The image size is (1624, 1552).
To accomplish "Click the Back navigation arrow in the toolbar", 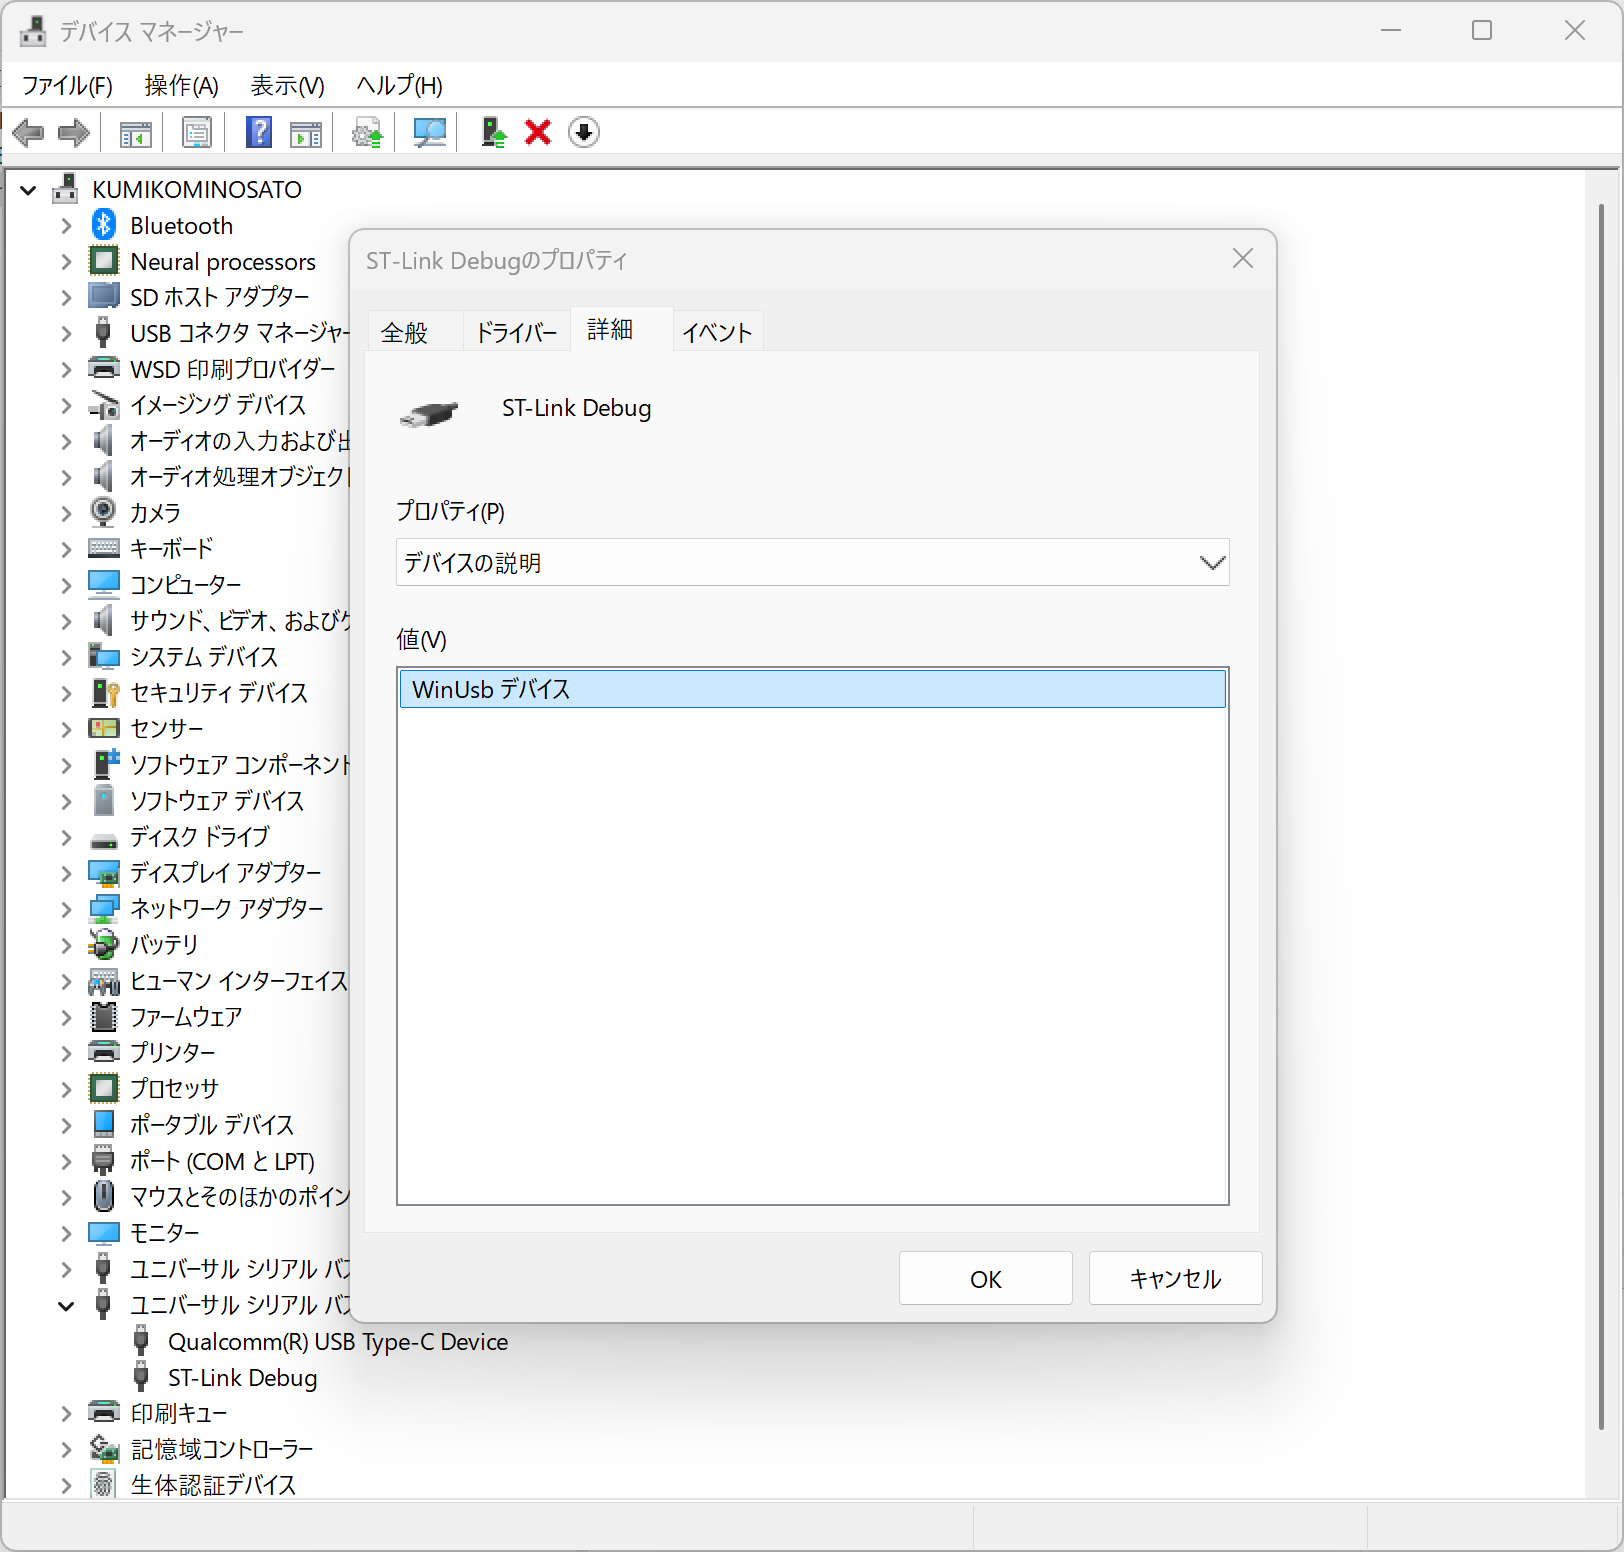I will pyautogui.click(x=28, y=132).
